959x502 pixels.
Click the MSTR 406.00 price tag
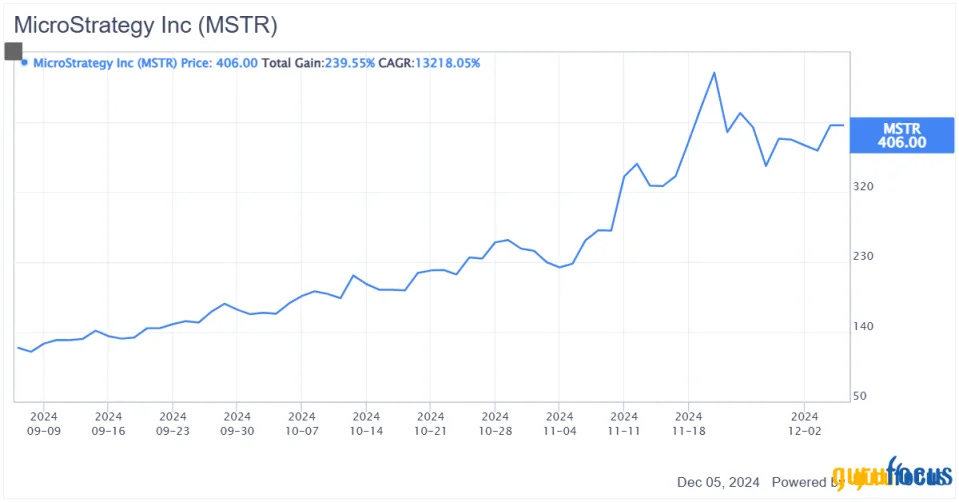pyautogui.click(x=902, y=135)
